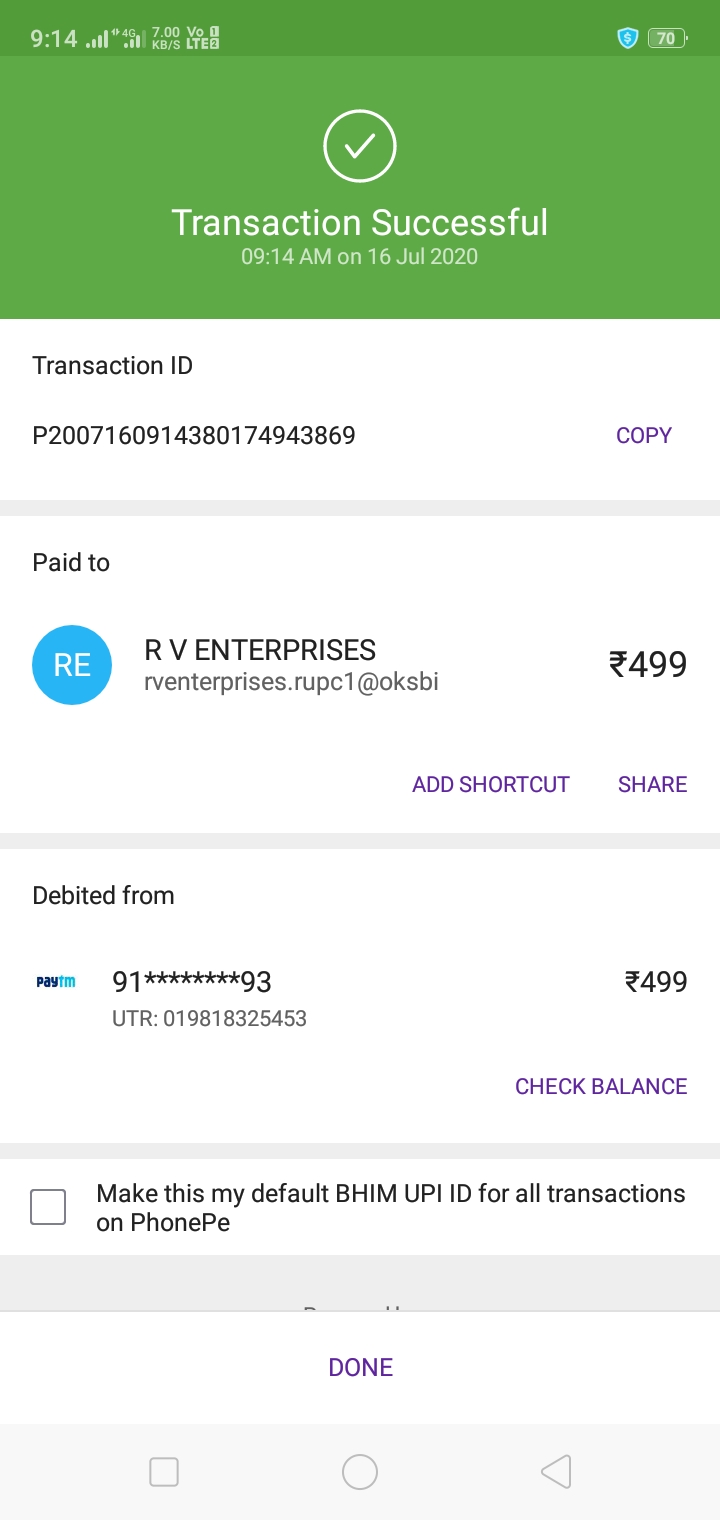The width and height of the screenshot is (720, 1520).
Task: Copy the Transaction ID
Action: pyautogui.click(x=643, y=435)
